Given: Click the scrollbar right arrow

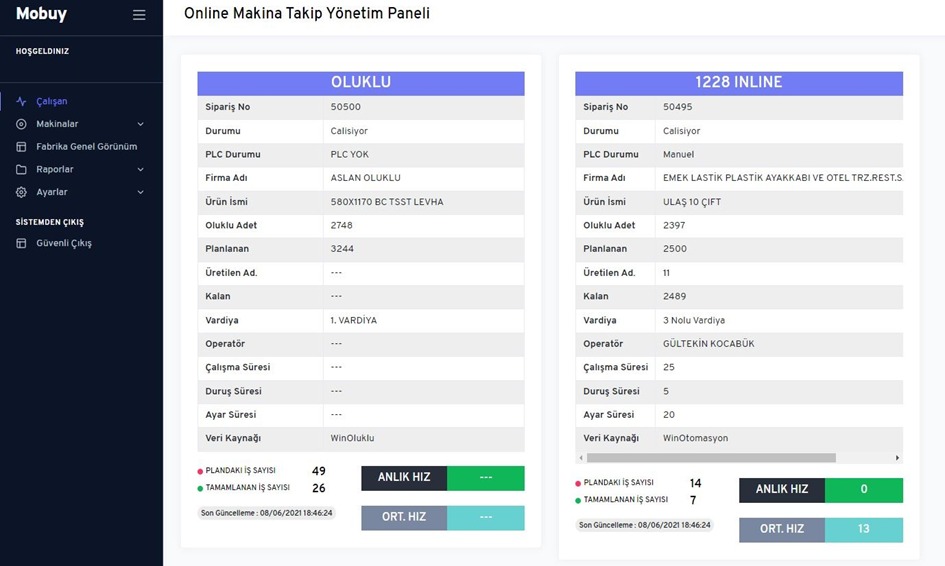Looking at the screenshot, I should pyautogui.click(x=897, y=458).
